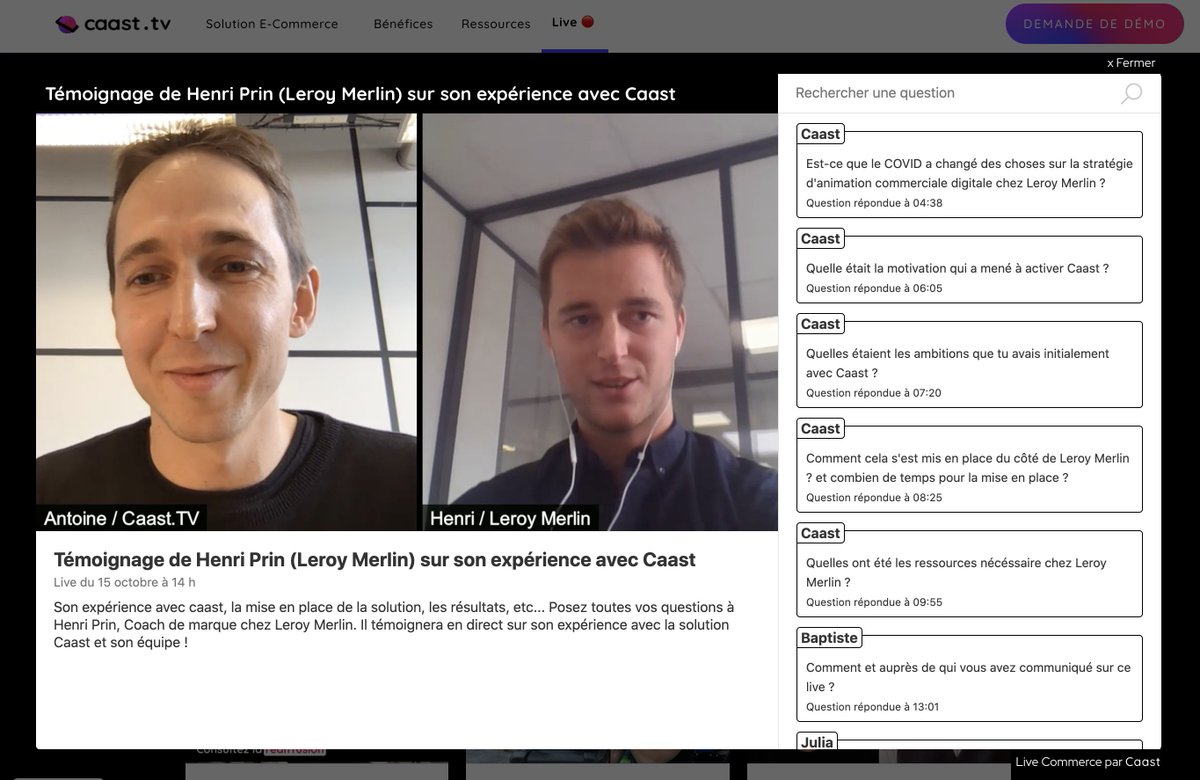Click the Antoine / Caast.TV video pane
Viewport: 1200px width, 780px height.
click(227, 322)
